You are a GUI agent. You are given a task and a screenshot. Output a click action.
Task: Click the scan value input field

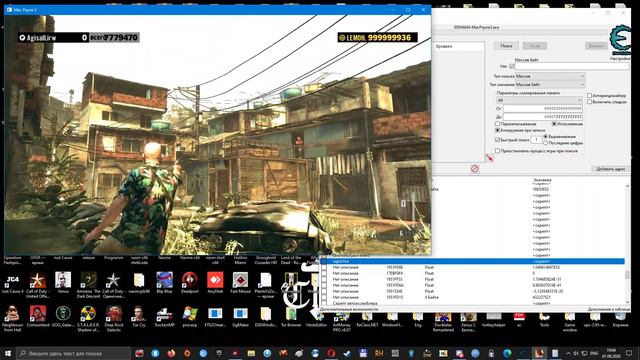pos(572,66)
